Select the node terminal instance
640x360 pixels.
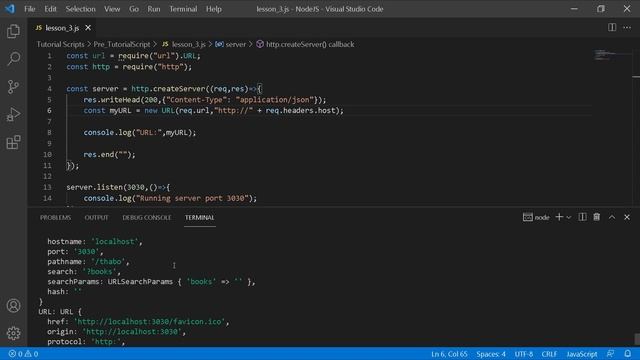click(536, 217)
